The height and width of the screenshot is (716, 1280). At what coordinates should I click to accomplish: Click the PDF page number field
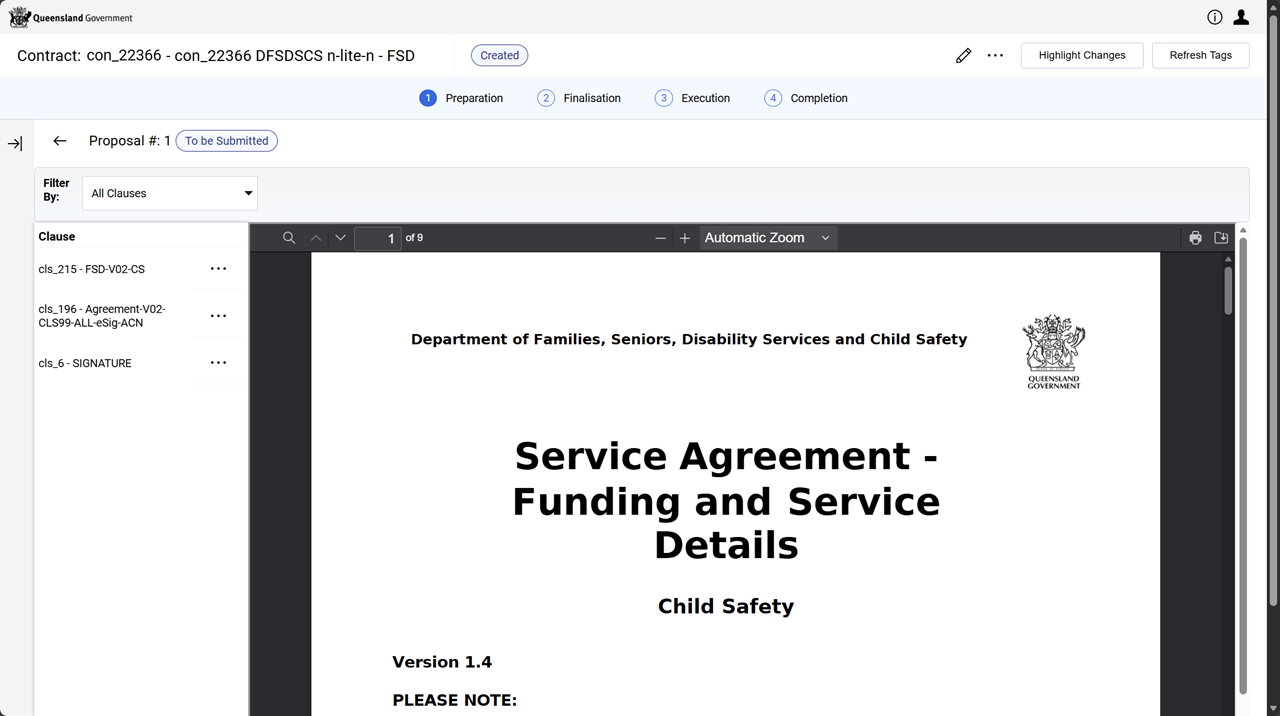tap(378, 238)
